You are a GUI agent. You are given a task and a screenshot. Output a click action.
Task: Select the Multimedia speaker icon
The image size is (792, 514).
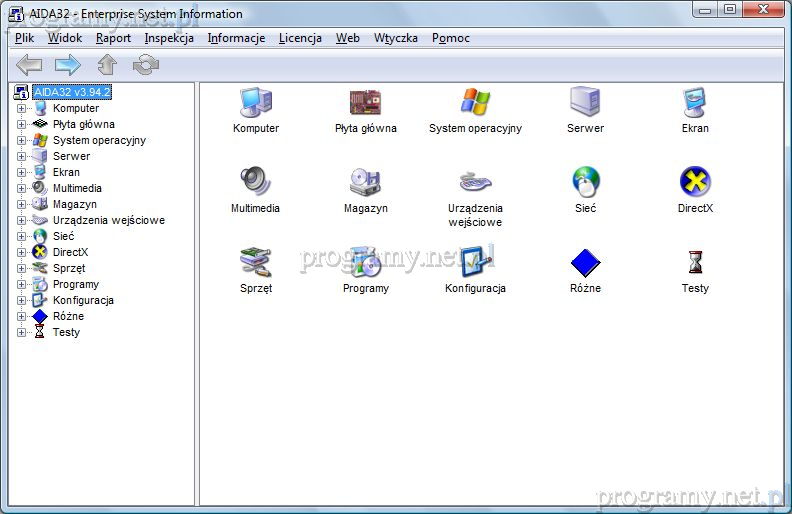[255, 183]
